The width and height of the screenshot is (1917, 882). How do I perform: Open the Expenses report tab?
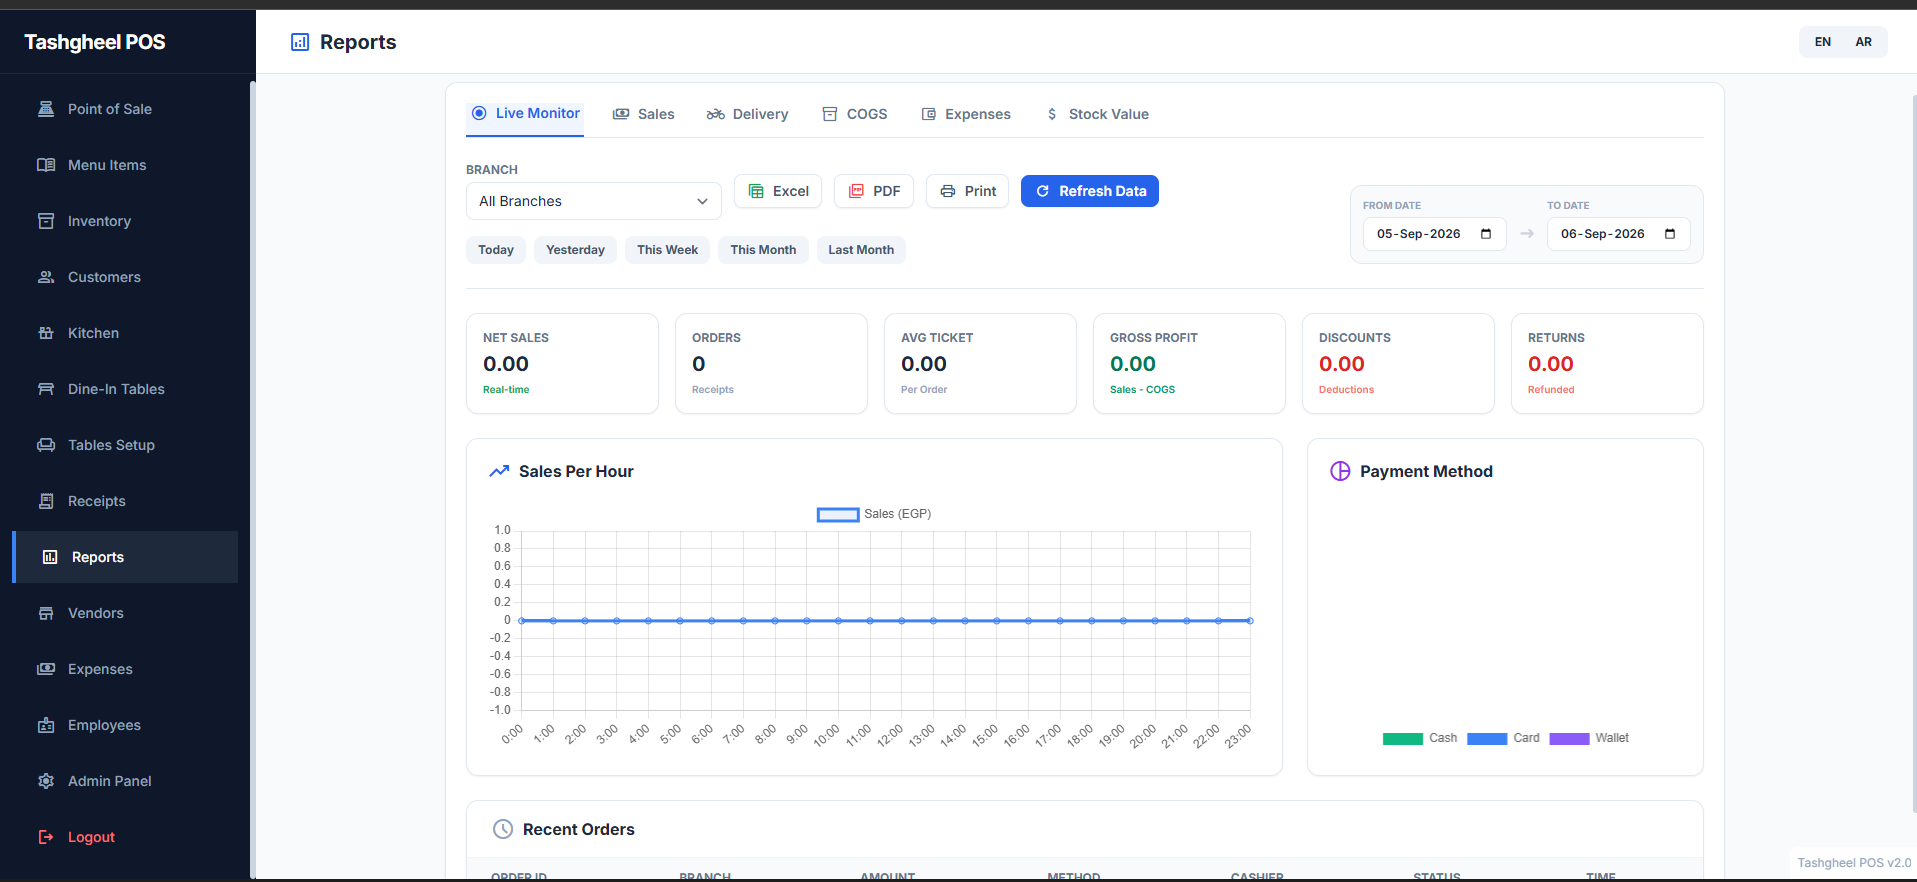coord(966,114)
